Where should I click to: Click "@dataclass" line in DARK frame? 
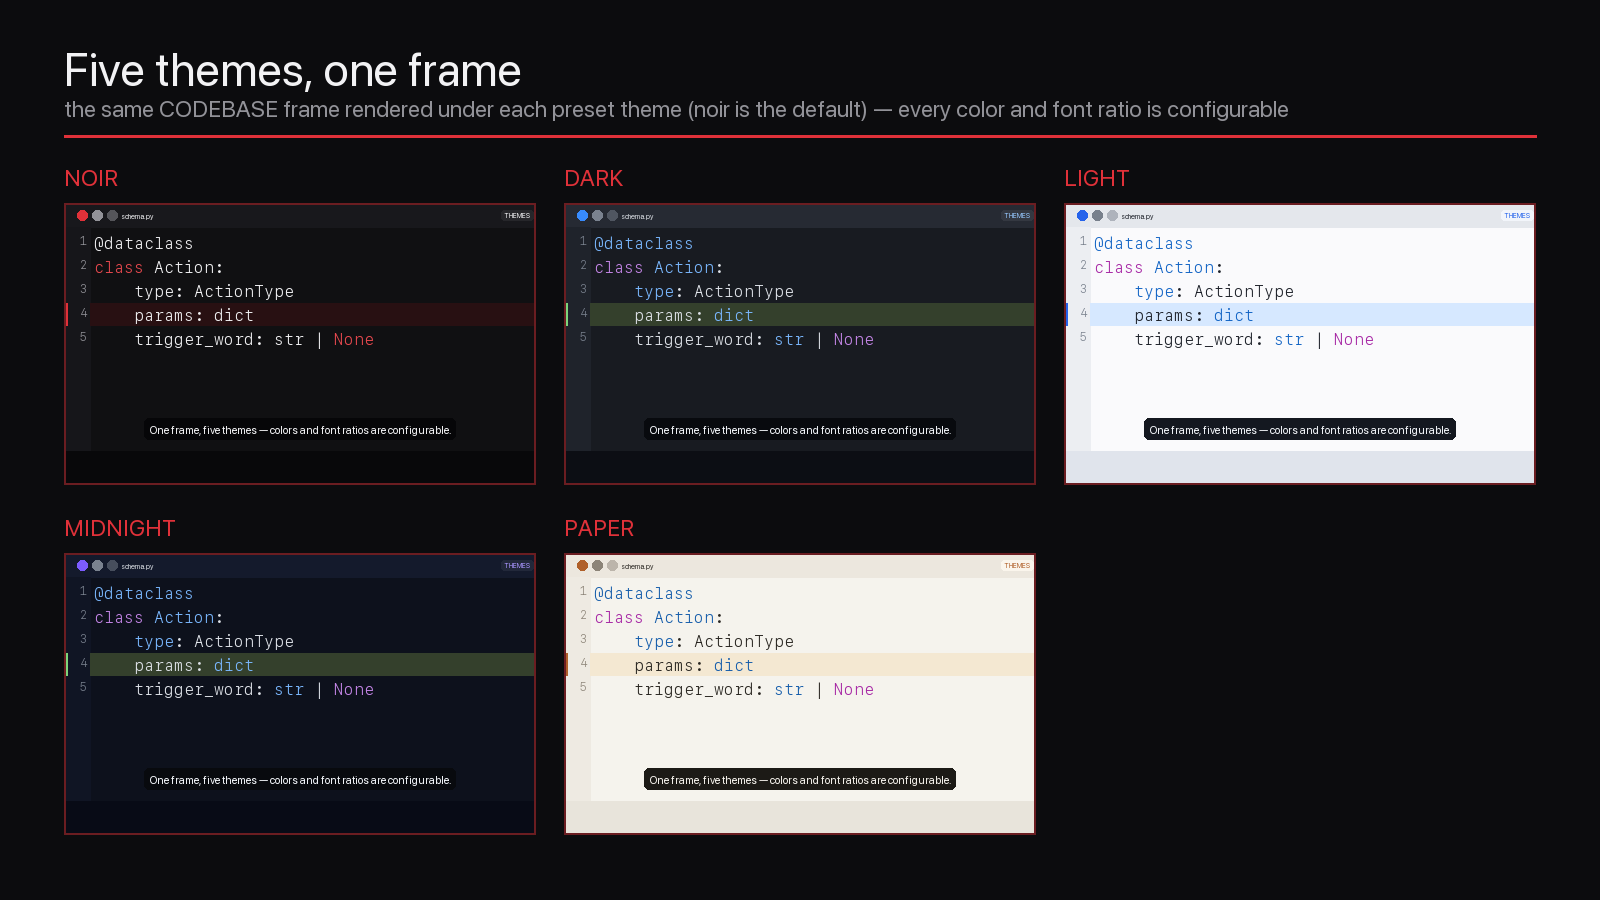pos(644,243)
